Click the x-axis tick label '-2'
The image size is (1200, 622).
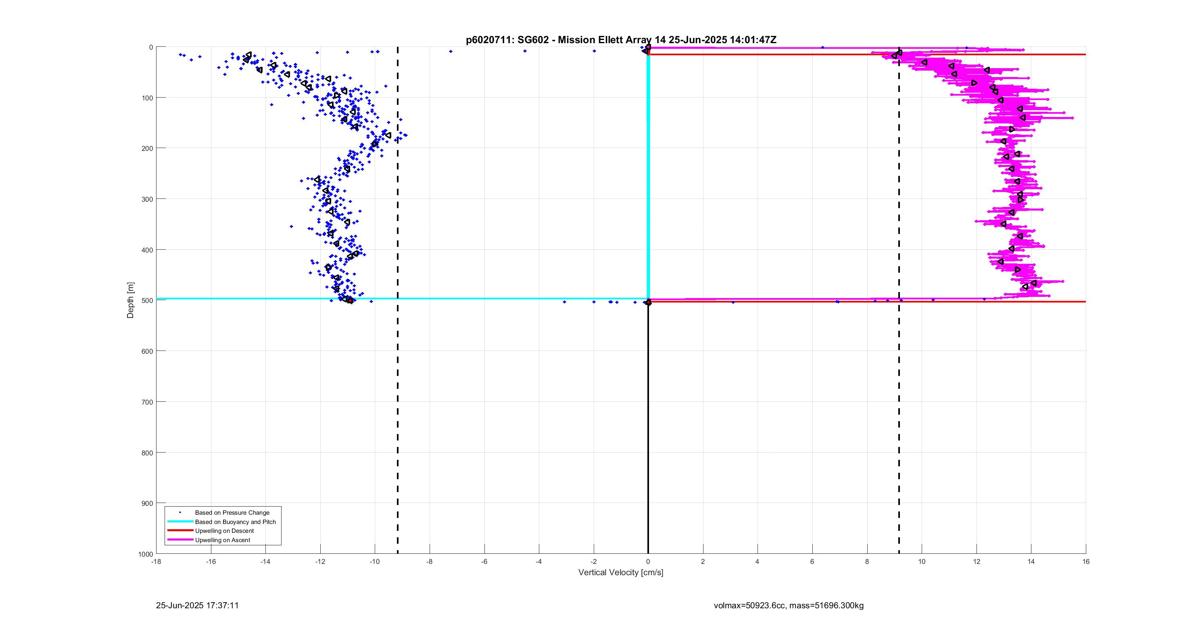[593, 561]
